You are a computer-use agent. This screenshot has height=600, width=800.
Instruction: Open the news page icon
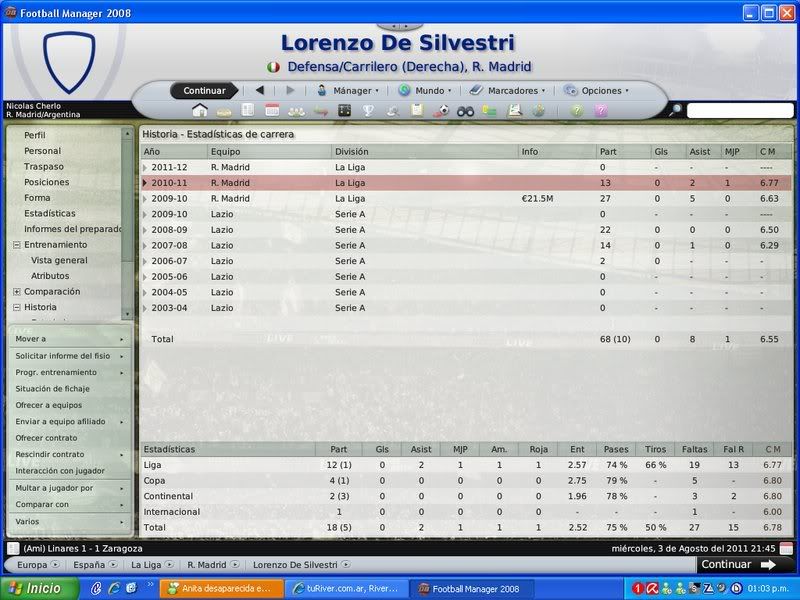(x=248, y=110)
